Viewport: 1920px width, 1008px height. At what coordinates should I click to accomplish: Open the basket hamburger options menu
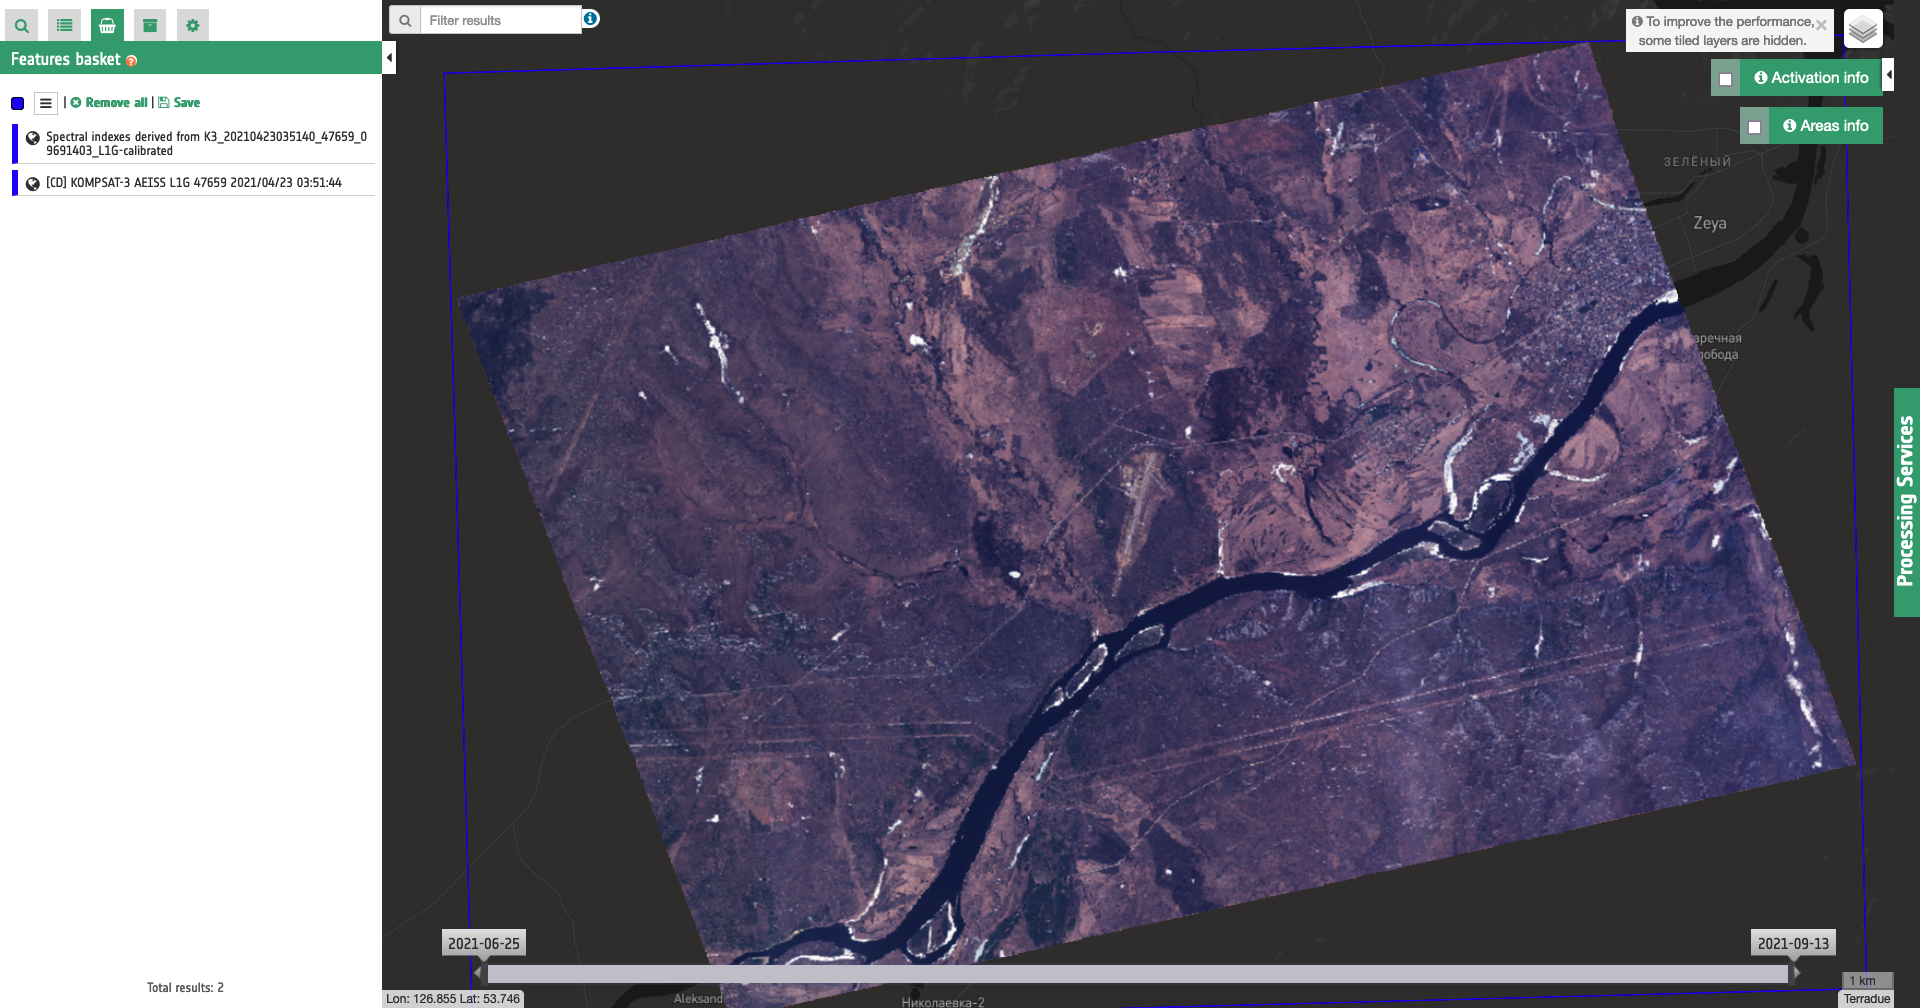(x=46, y=103)
